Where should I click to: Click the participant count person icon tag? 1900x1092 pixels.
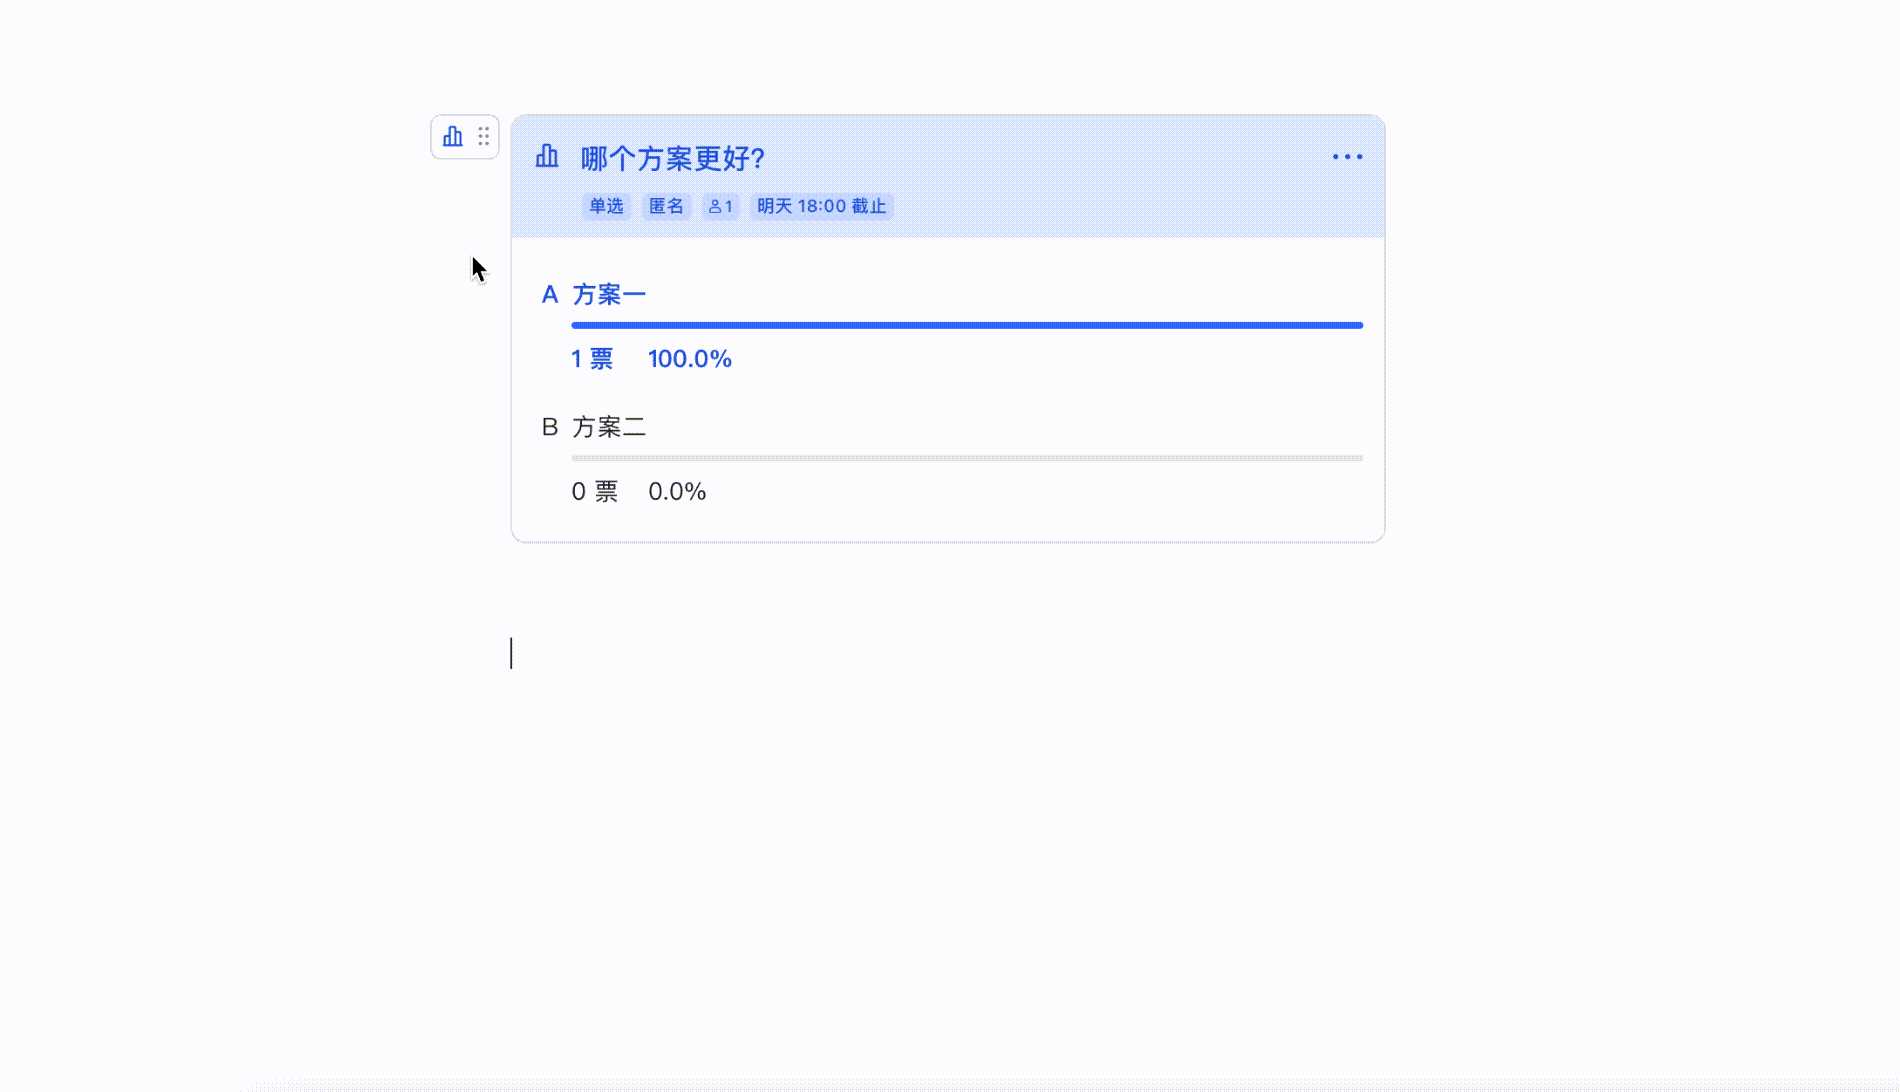pos(720,206)
